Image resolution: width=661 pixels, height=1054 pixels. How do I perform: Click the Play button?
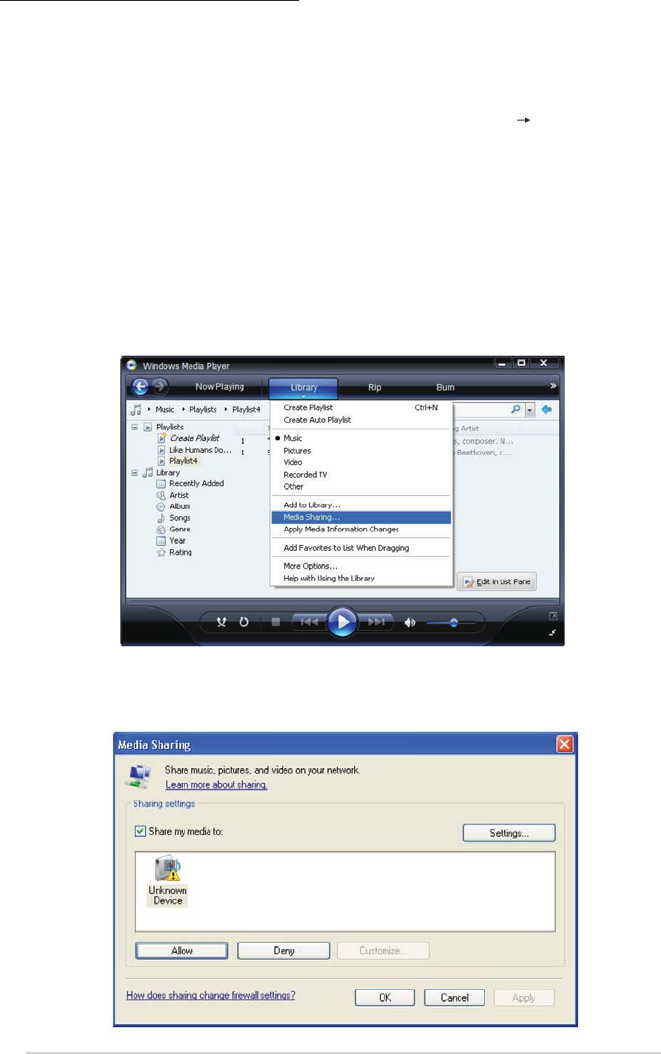(x=342, y=622)
